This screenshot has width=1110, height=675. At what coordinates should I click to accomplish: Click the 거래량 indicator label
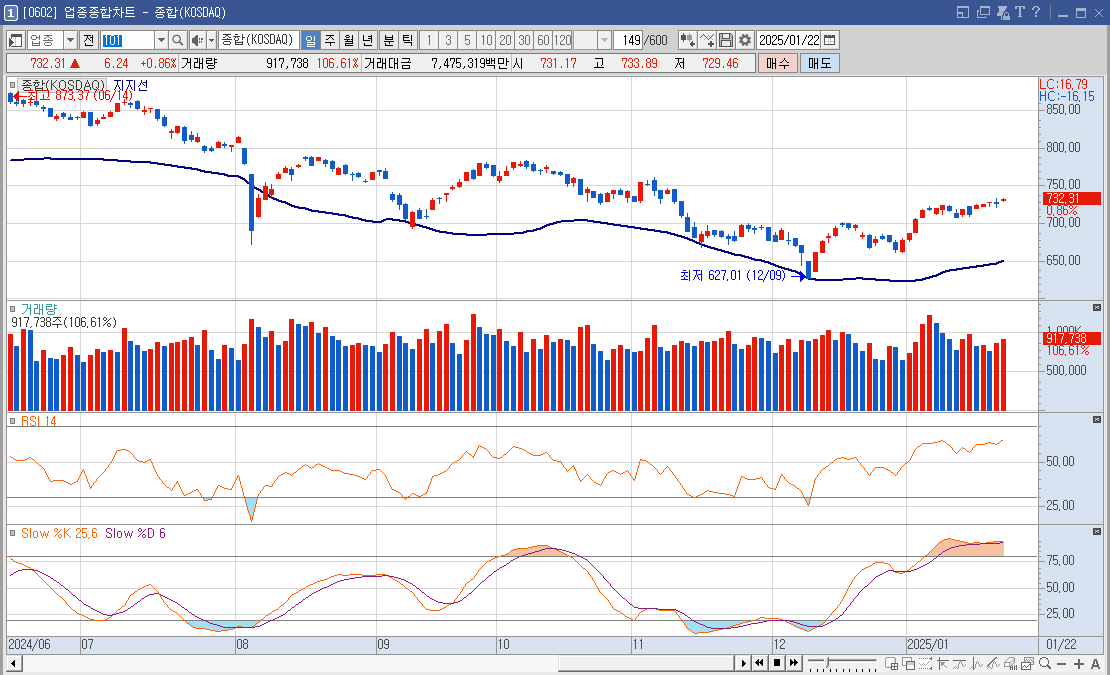[39, 309]
